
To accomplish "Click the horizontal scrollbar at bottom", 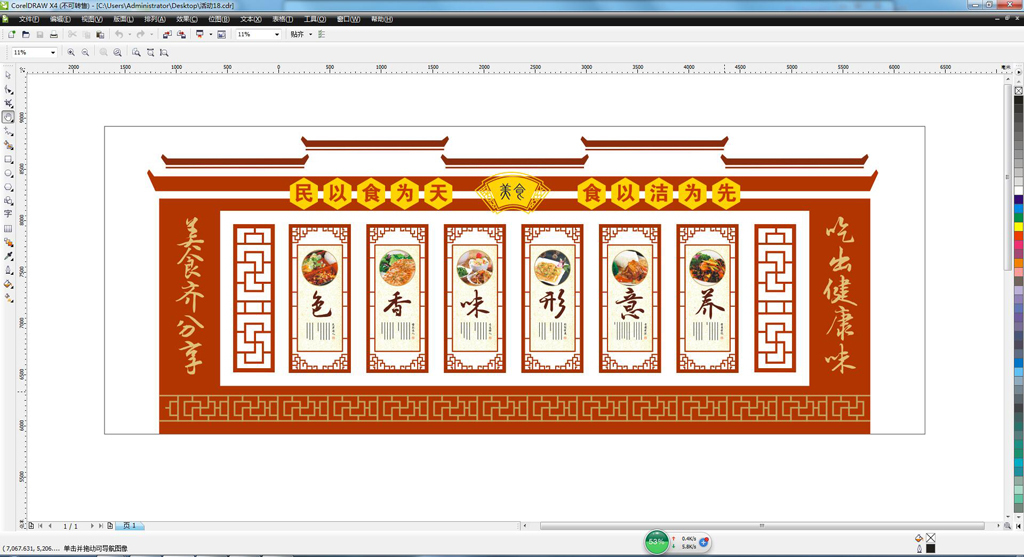I will (x=760, y=526).
